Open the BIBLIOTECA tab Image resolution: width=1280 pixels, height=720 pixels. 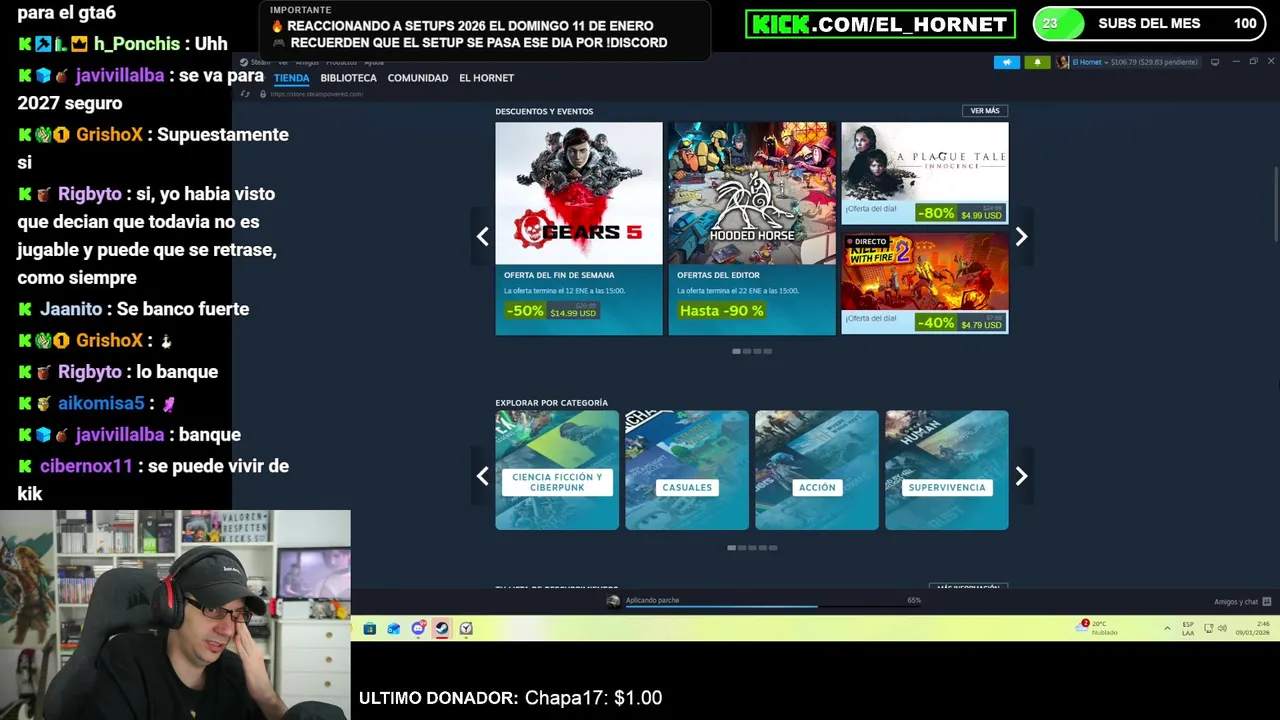[x=348, y=78]
